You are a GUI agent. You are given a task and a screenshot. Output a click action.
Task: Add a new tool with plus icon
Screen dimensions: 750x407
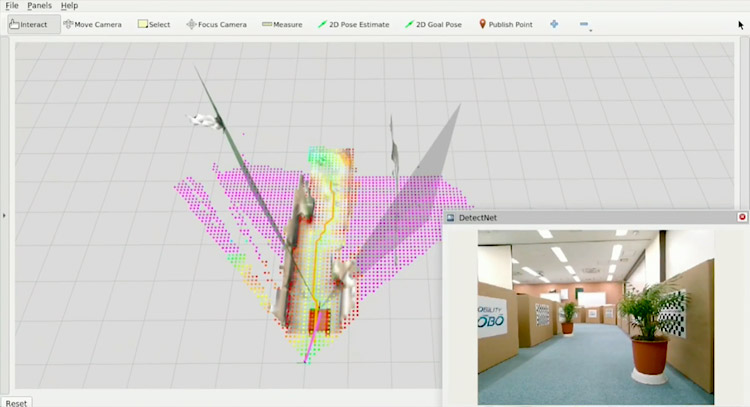pyautogui.click(x=554, y=24)
